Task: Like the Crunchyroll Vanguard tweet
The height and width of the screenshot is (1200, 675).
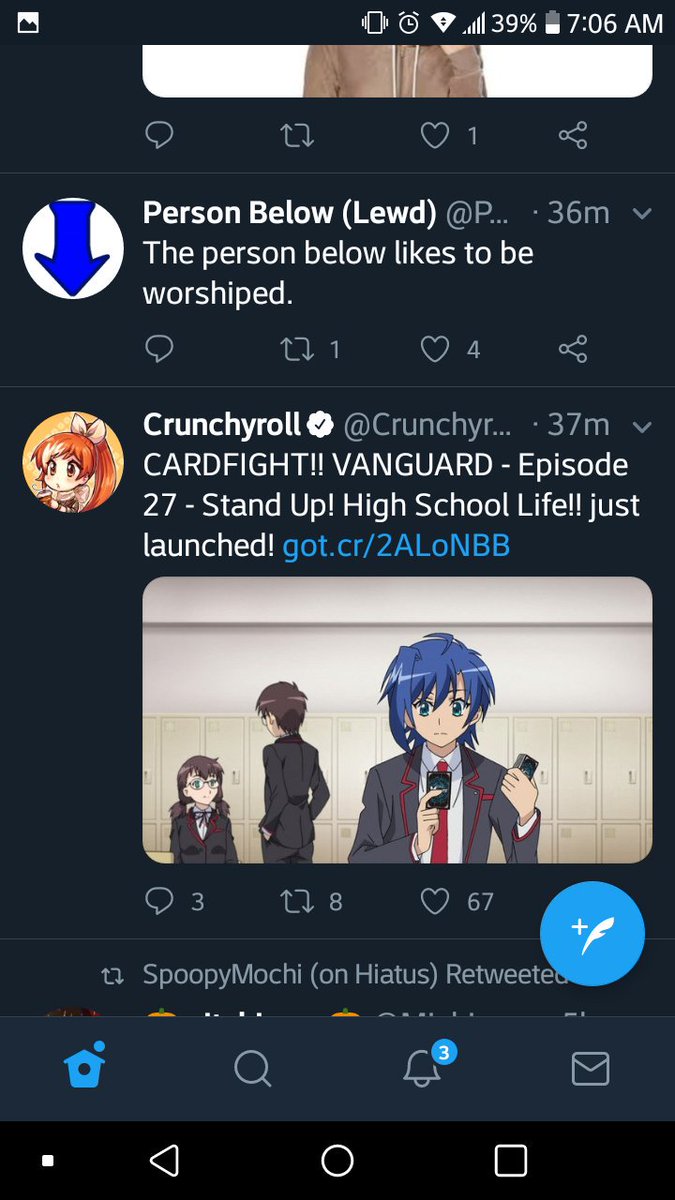Action: (434, 901)
